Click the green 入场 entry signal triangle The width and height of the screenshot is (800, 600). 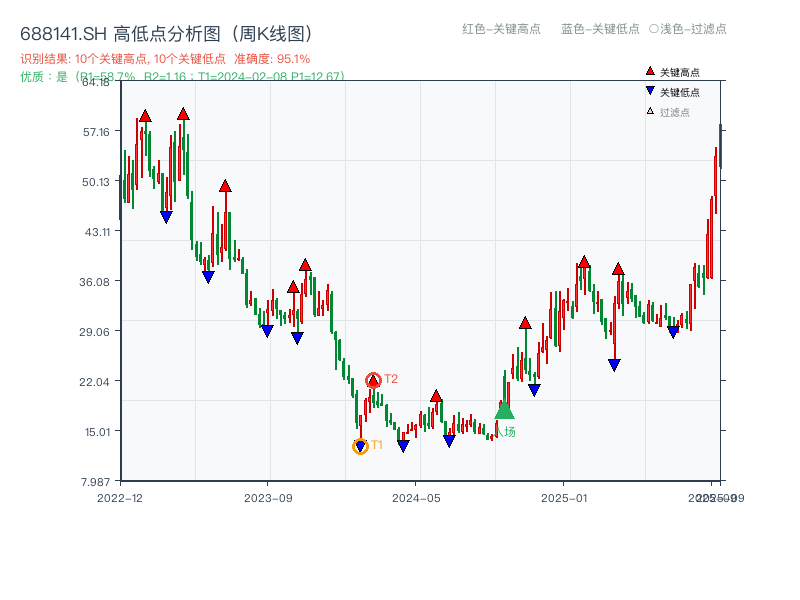pos(505,413)
